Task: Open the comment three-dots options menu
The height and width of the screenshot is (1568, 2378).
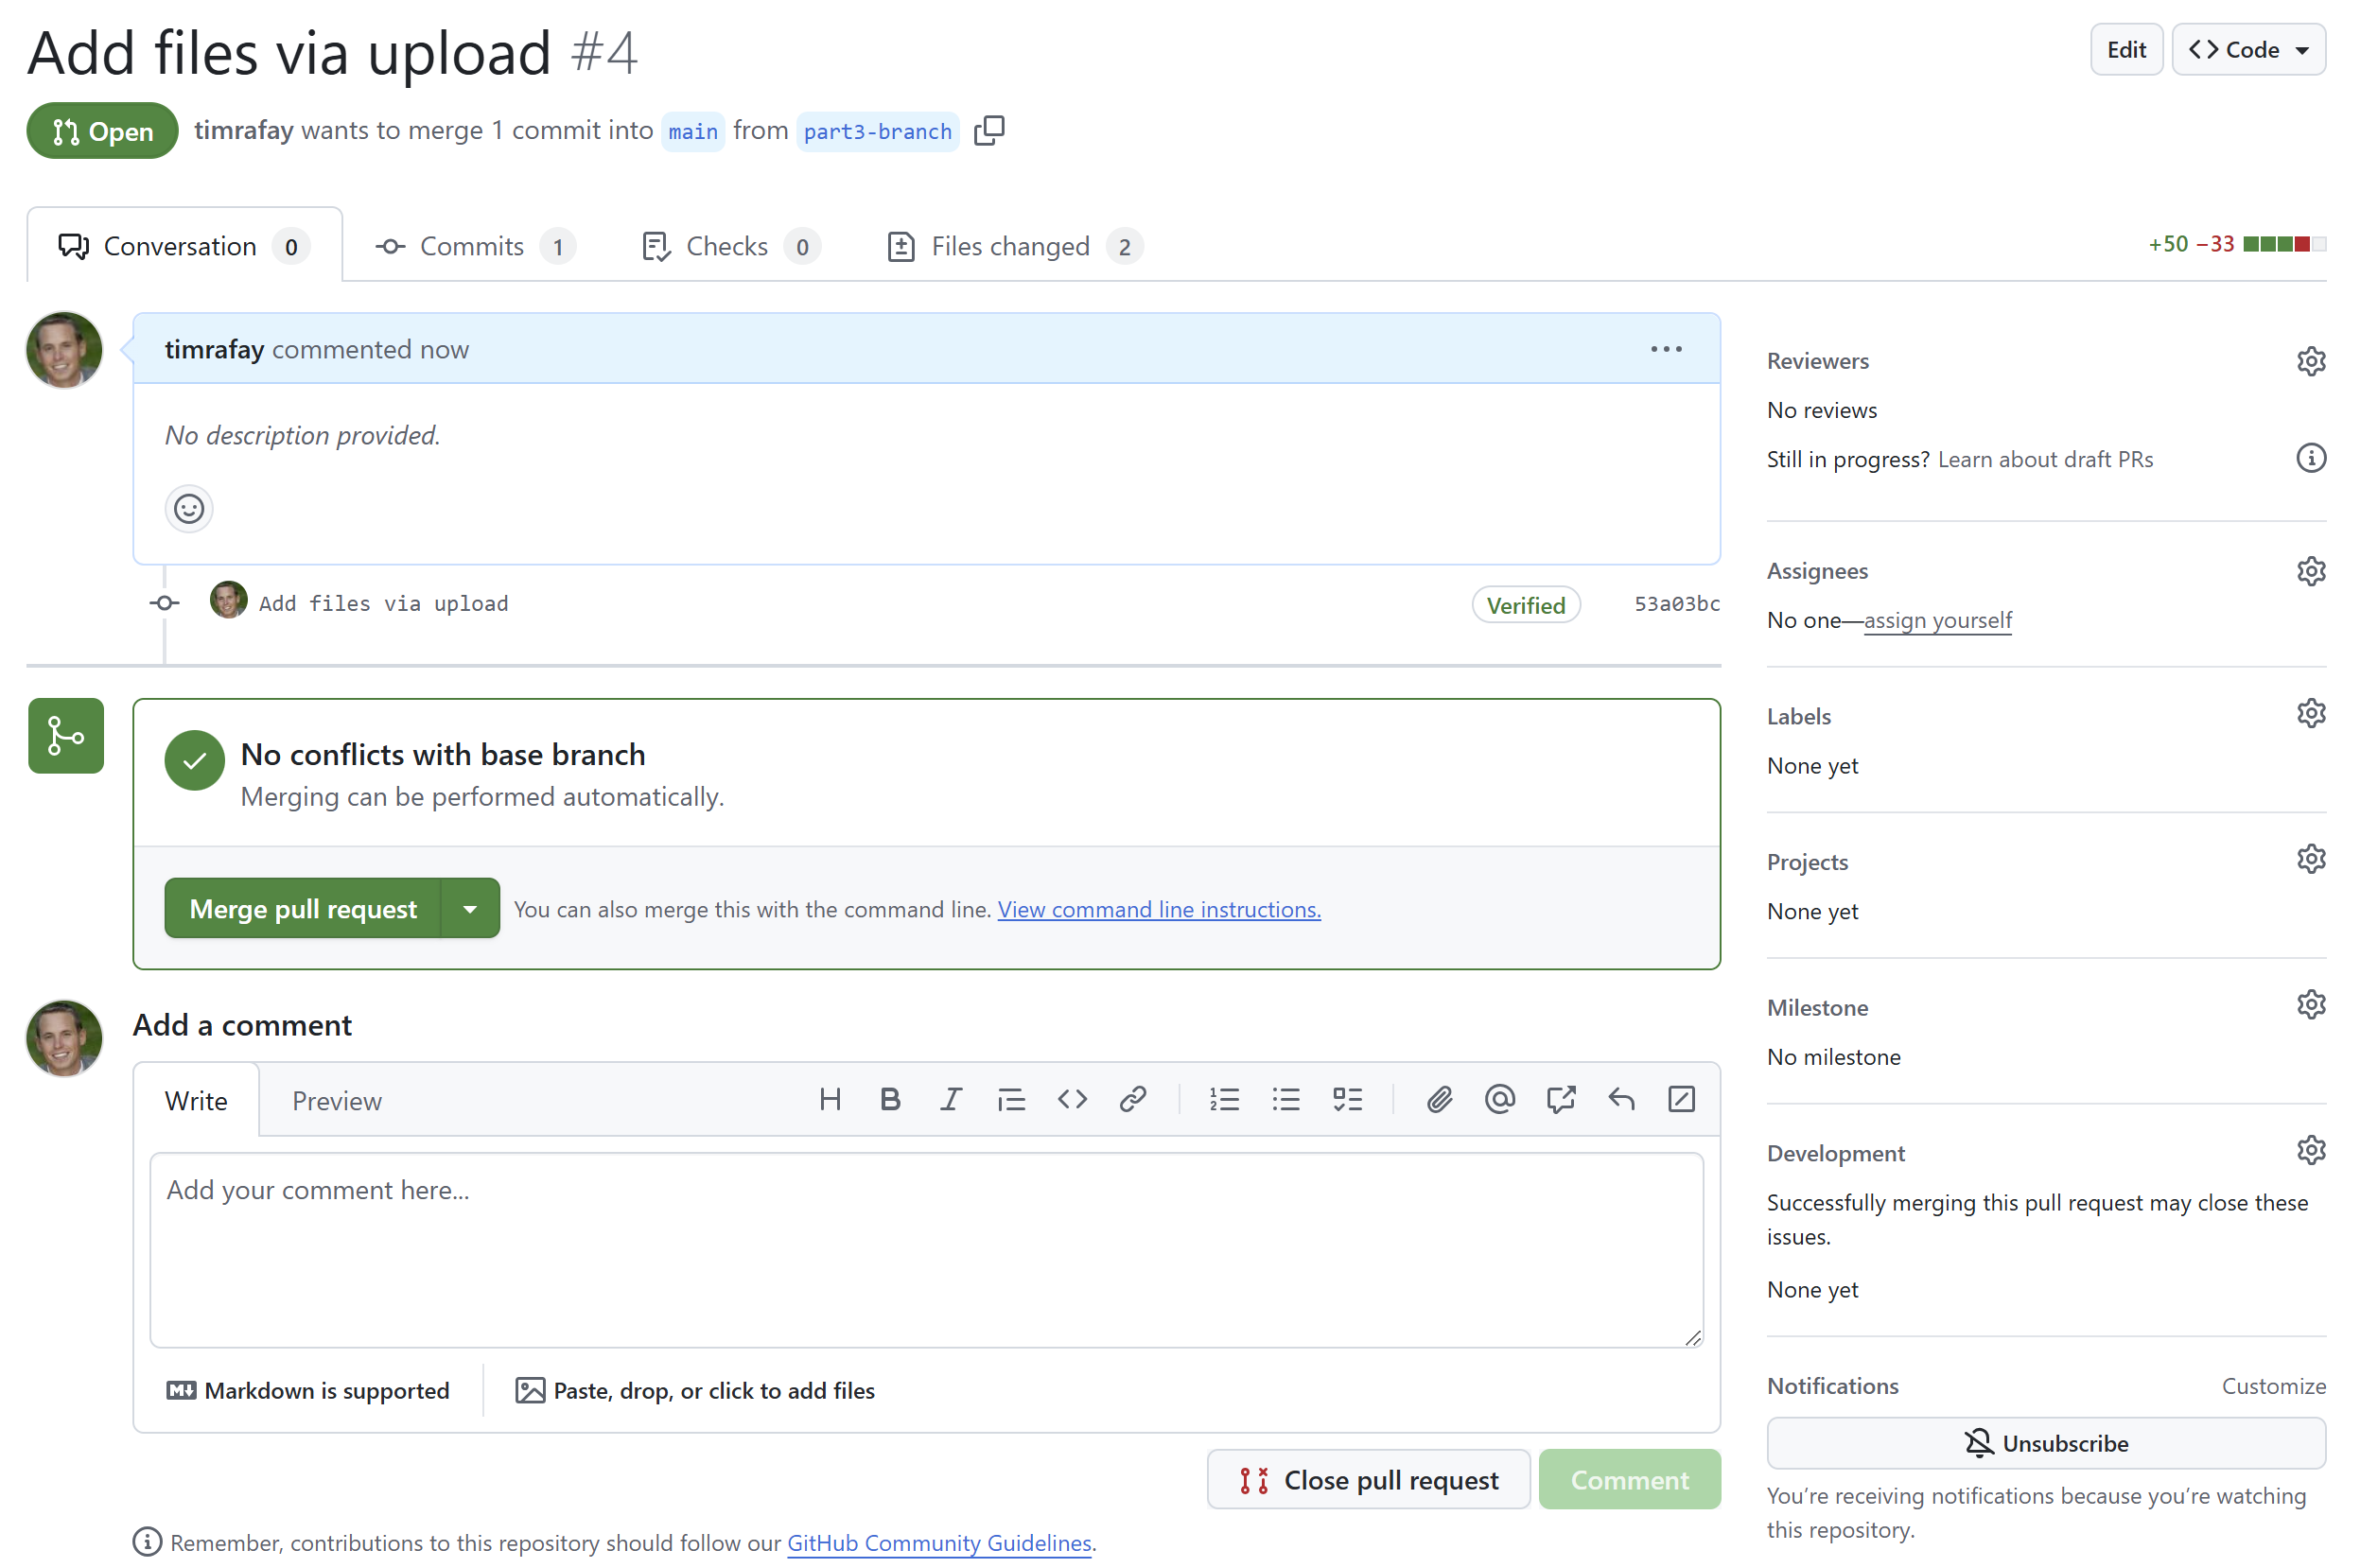Action: pyautogui.click(x=1665, y=349)
